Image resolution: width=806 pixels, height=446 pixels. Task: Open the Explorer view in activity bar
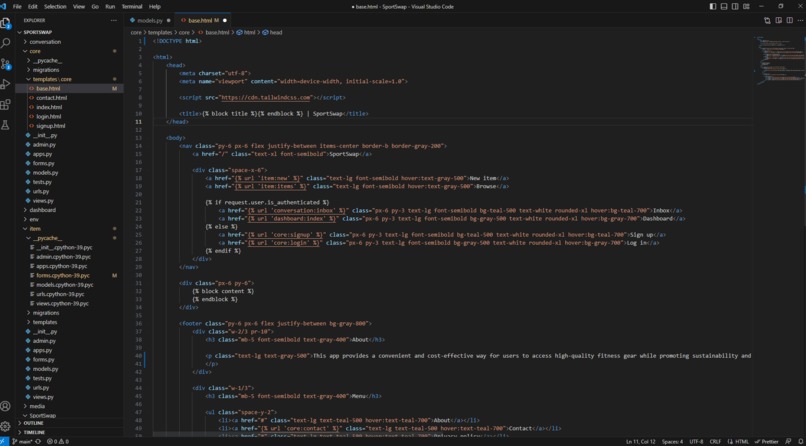pos(6,23)
